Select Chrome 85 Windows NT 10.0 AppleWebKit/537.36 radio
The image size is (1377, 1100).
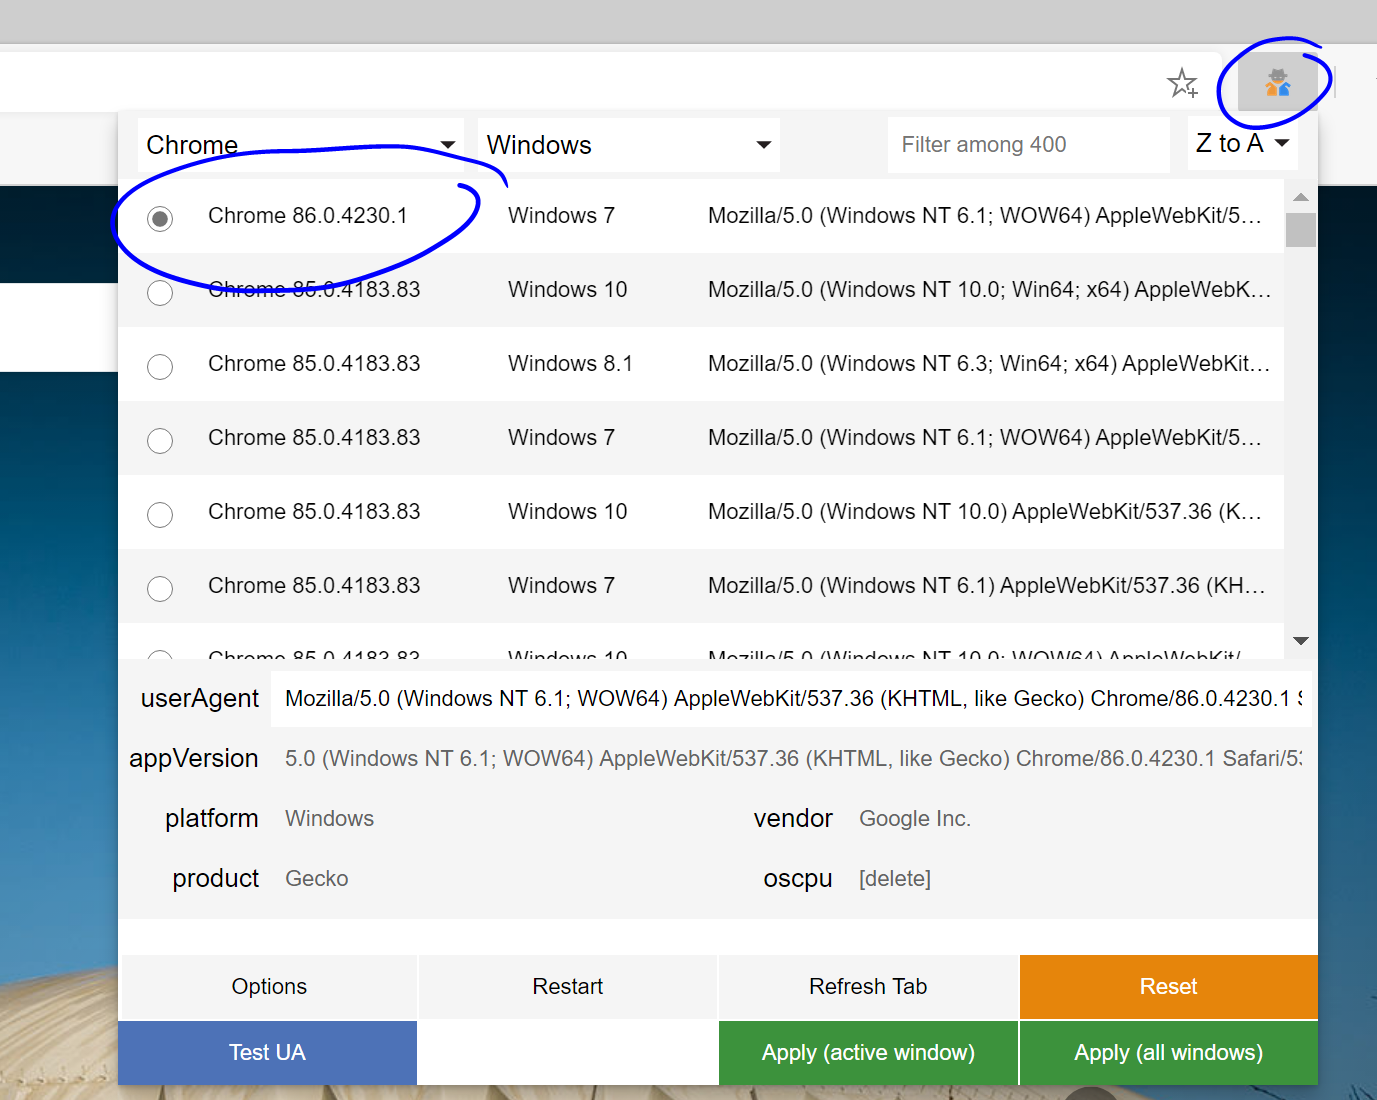pos(160,514)
